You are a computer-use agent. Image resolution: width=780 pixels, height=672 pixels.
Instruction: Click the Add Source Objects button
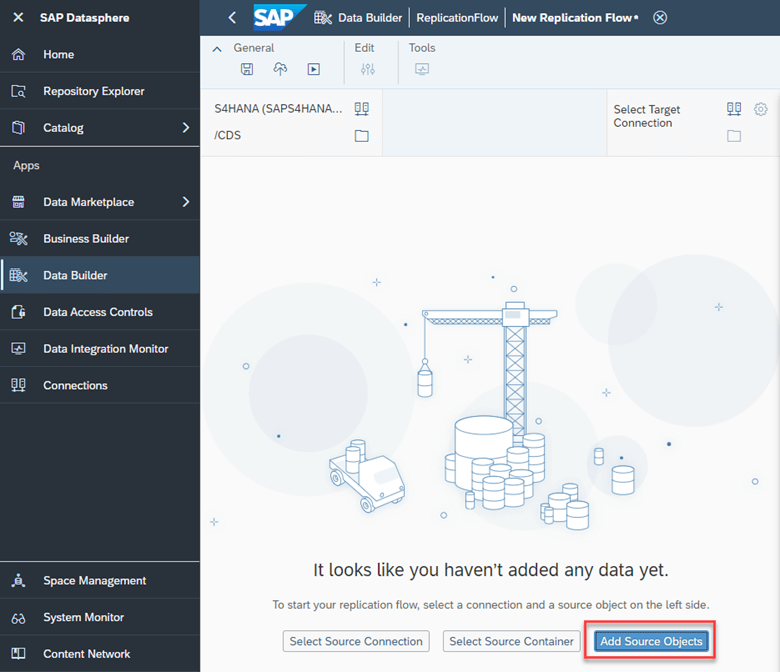[x=651, y=641]
